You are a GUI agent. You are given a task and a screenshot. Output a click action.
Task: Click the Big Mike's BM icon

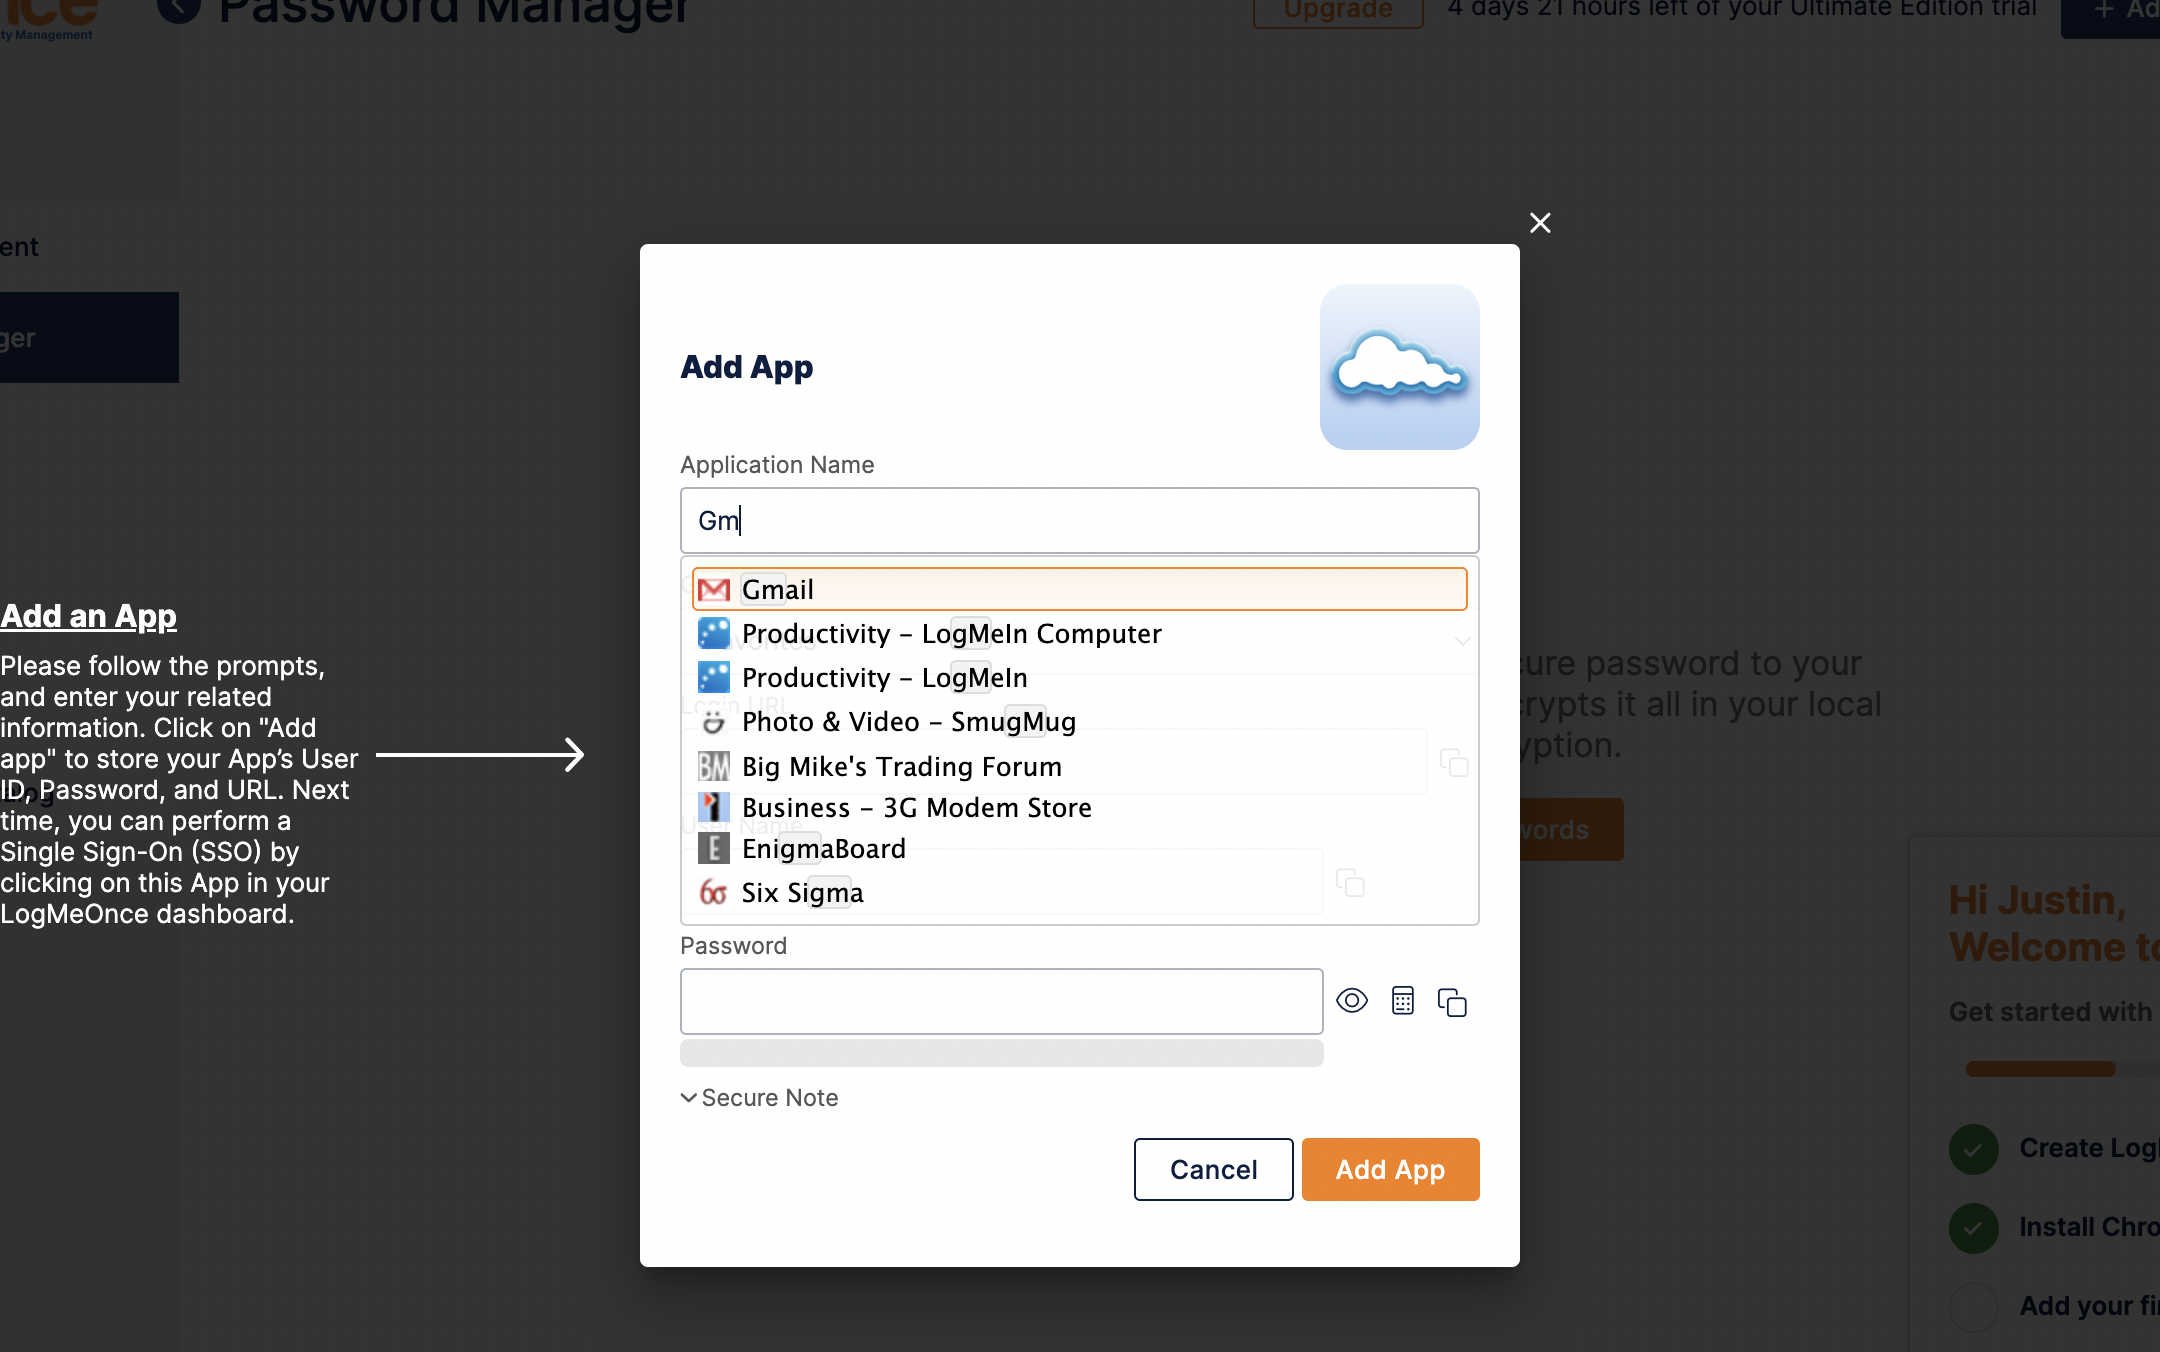pos(713,766)
